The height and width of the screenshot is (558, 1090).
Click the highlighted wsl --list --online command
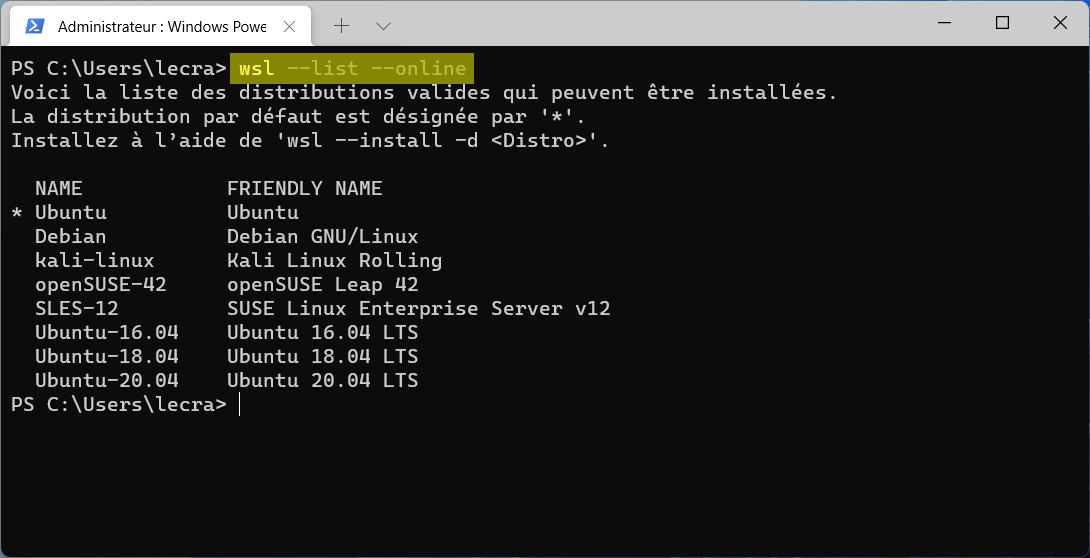coord(352,69)
